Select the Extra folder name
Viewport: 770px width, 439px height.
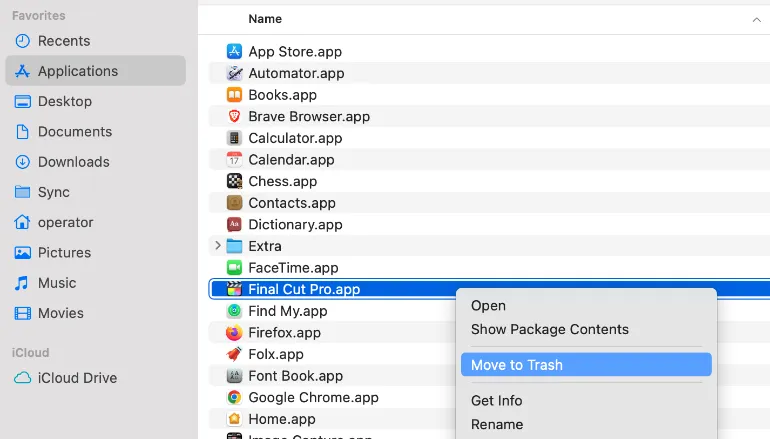pyautogui.click(x=265, y=246)
